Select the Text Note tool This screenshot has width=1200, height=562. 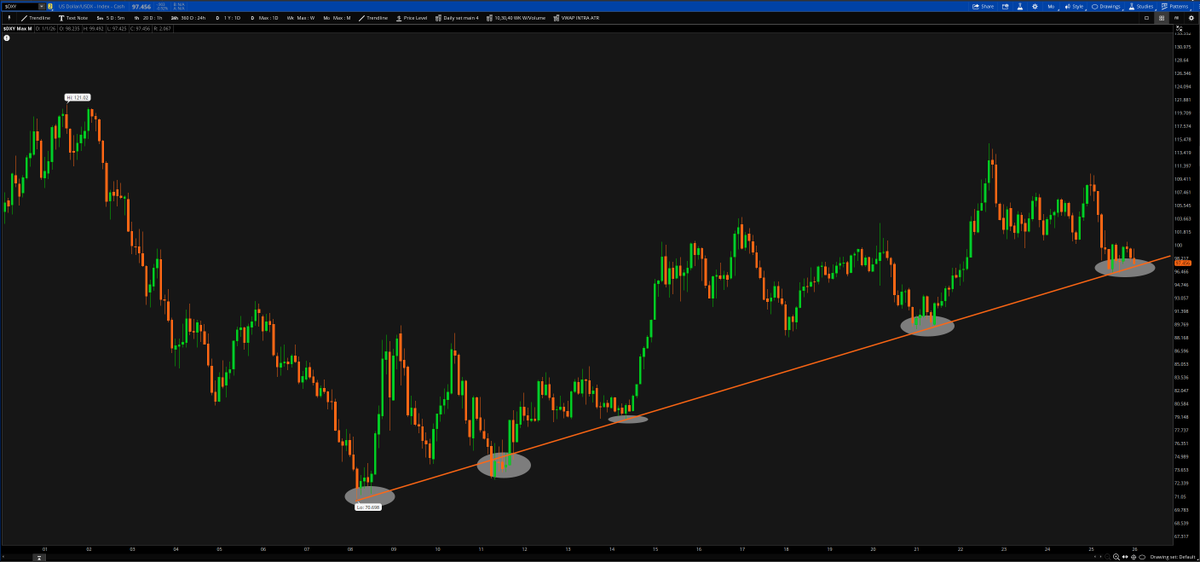point(73,18)
